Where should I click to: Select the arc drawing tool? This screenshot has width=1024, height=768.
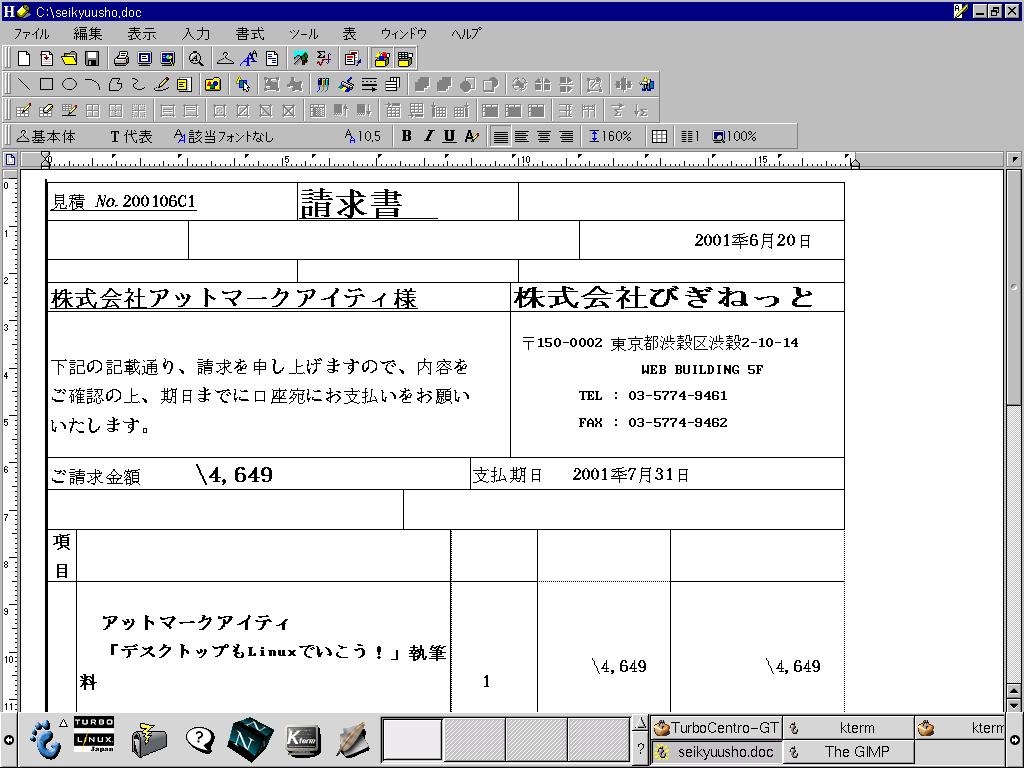click(x=92, y=84)
